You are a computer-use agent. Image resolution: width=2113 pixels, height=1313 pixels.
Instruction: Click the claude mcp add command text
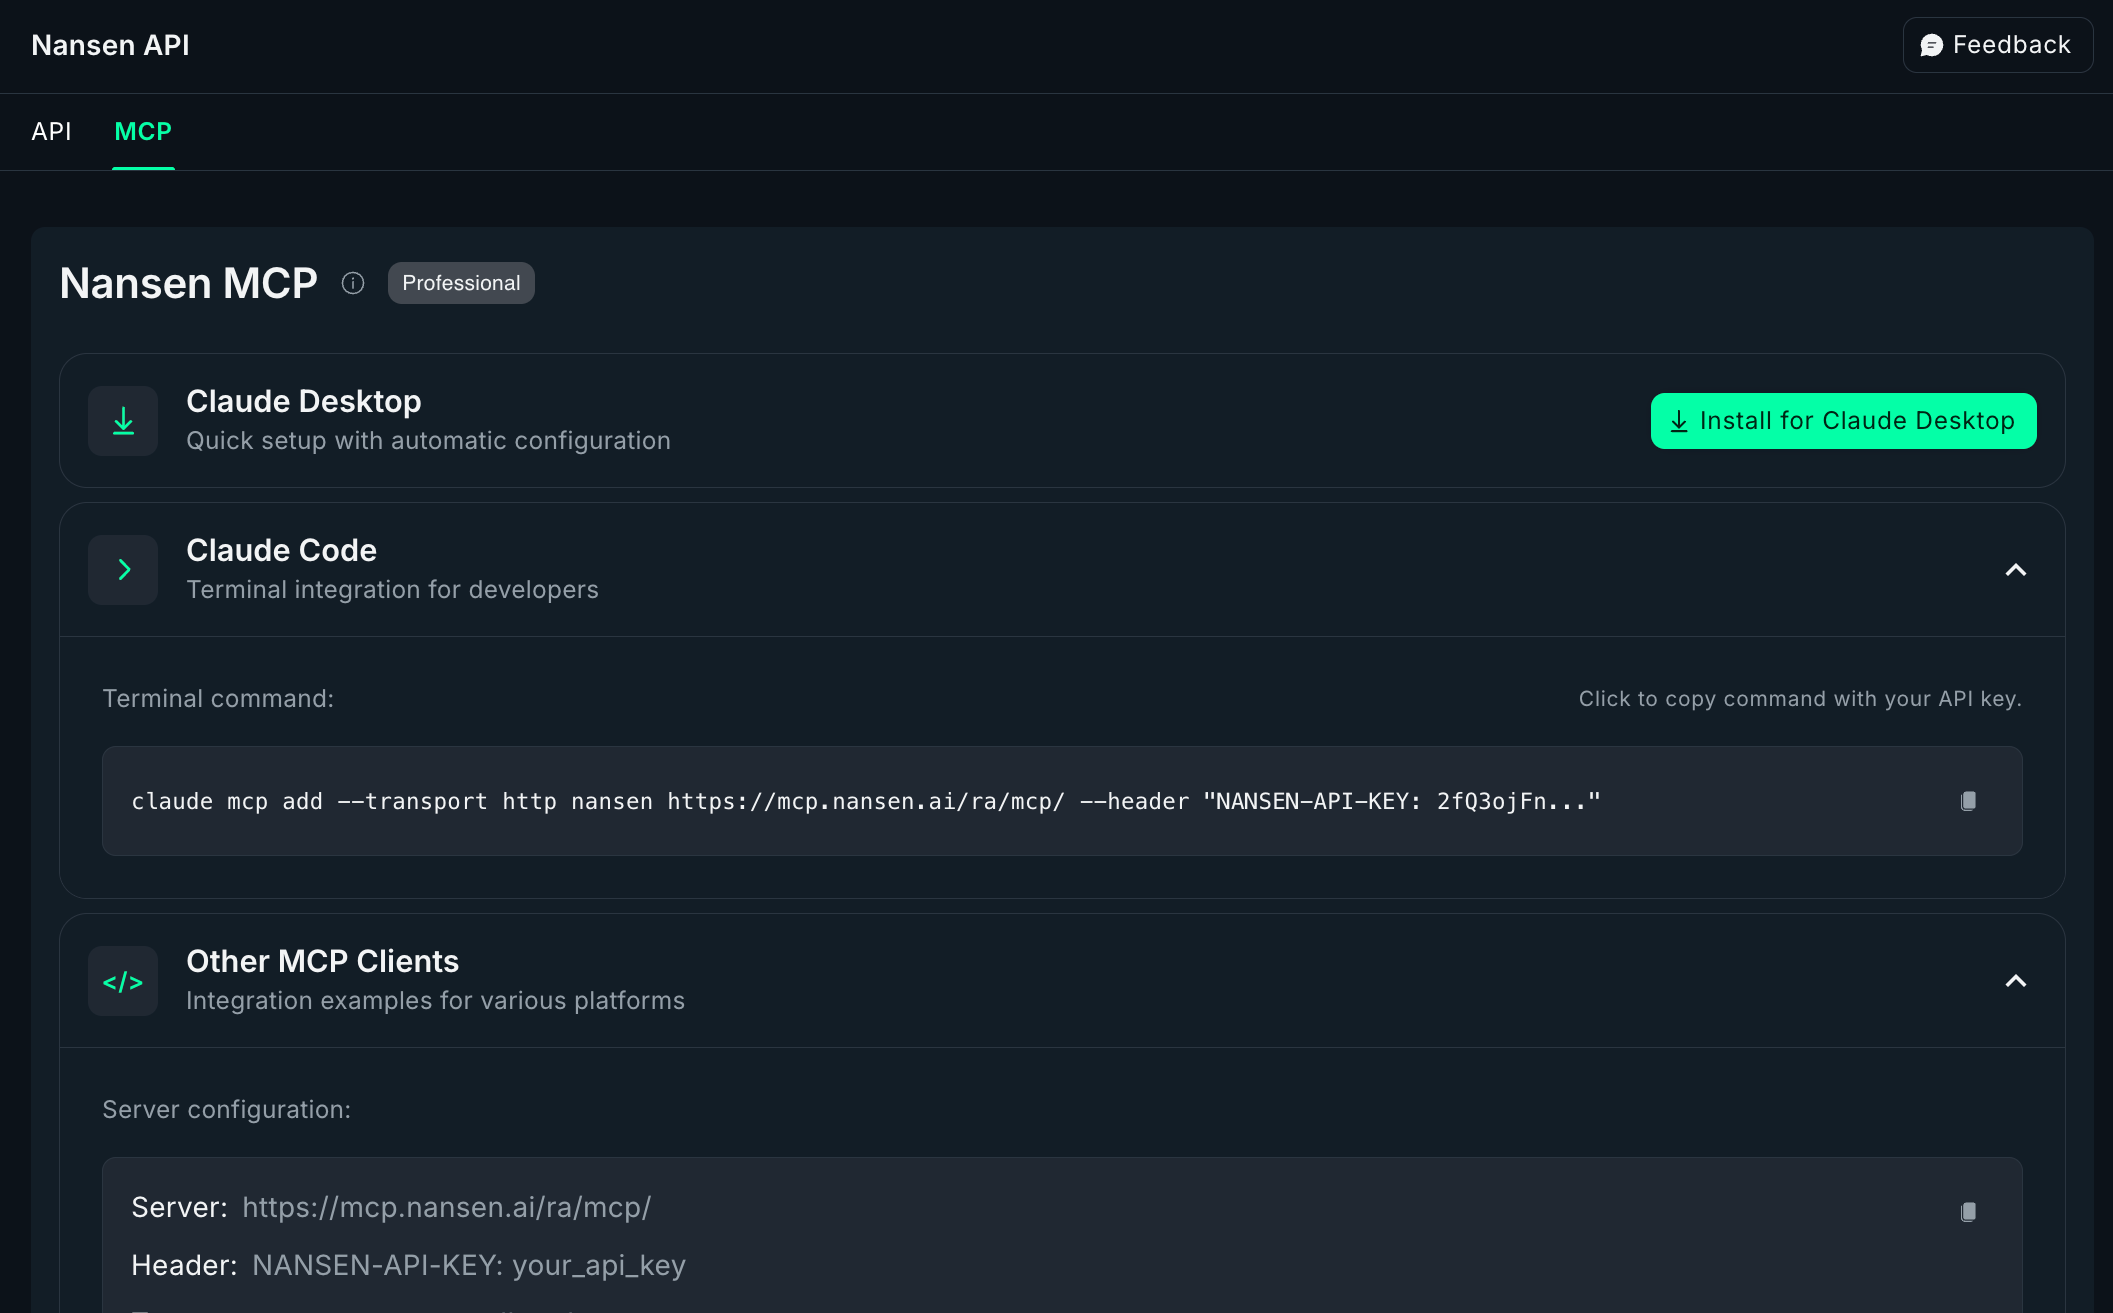866,802
